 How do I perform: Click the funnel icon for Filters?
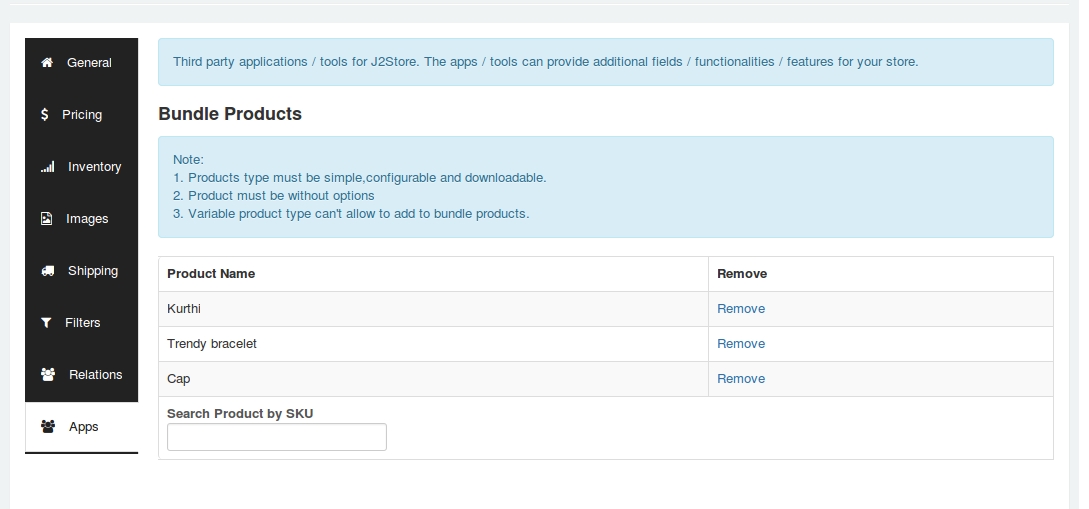pyautogui.click(x=46, y=323)
